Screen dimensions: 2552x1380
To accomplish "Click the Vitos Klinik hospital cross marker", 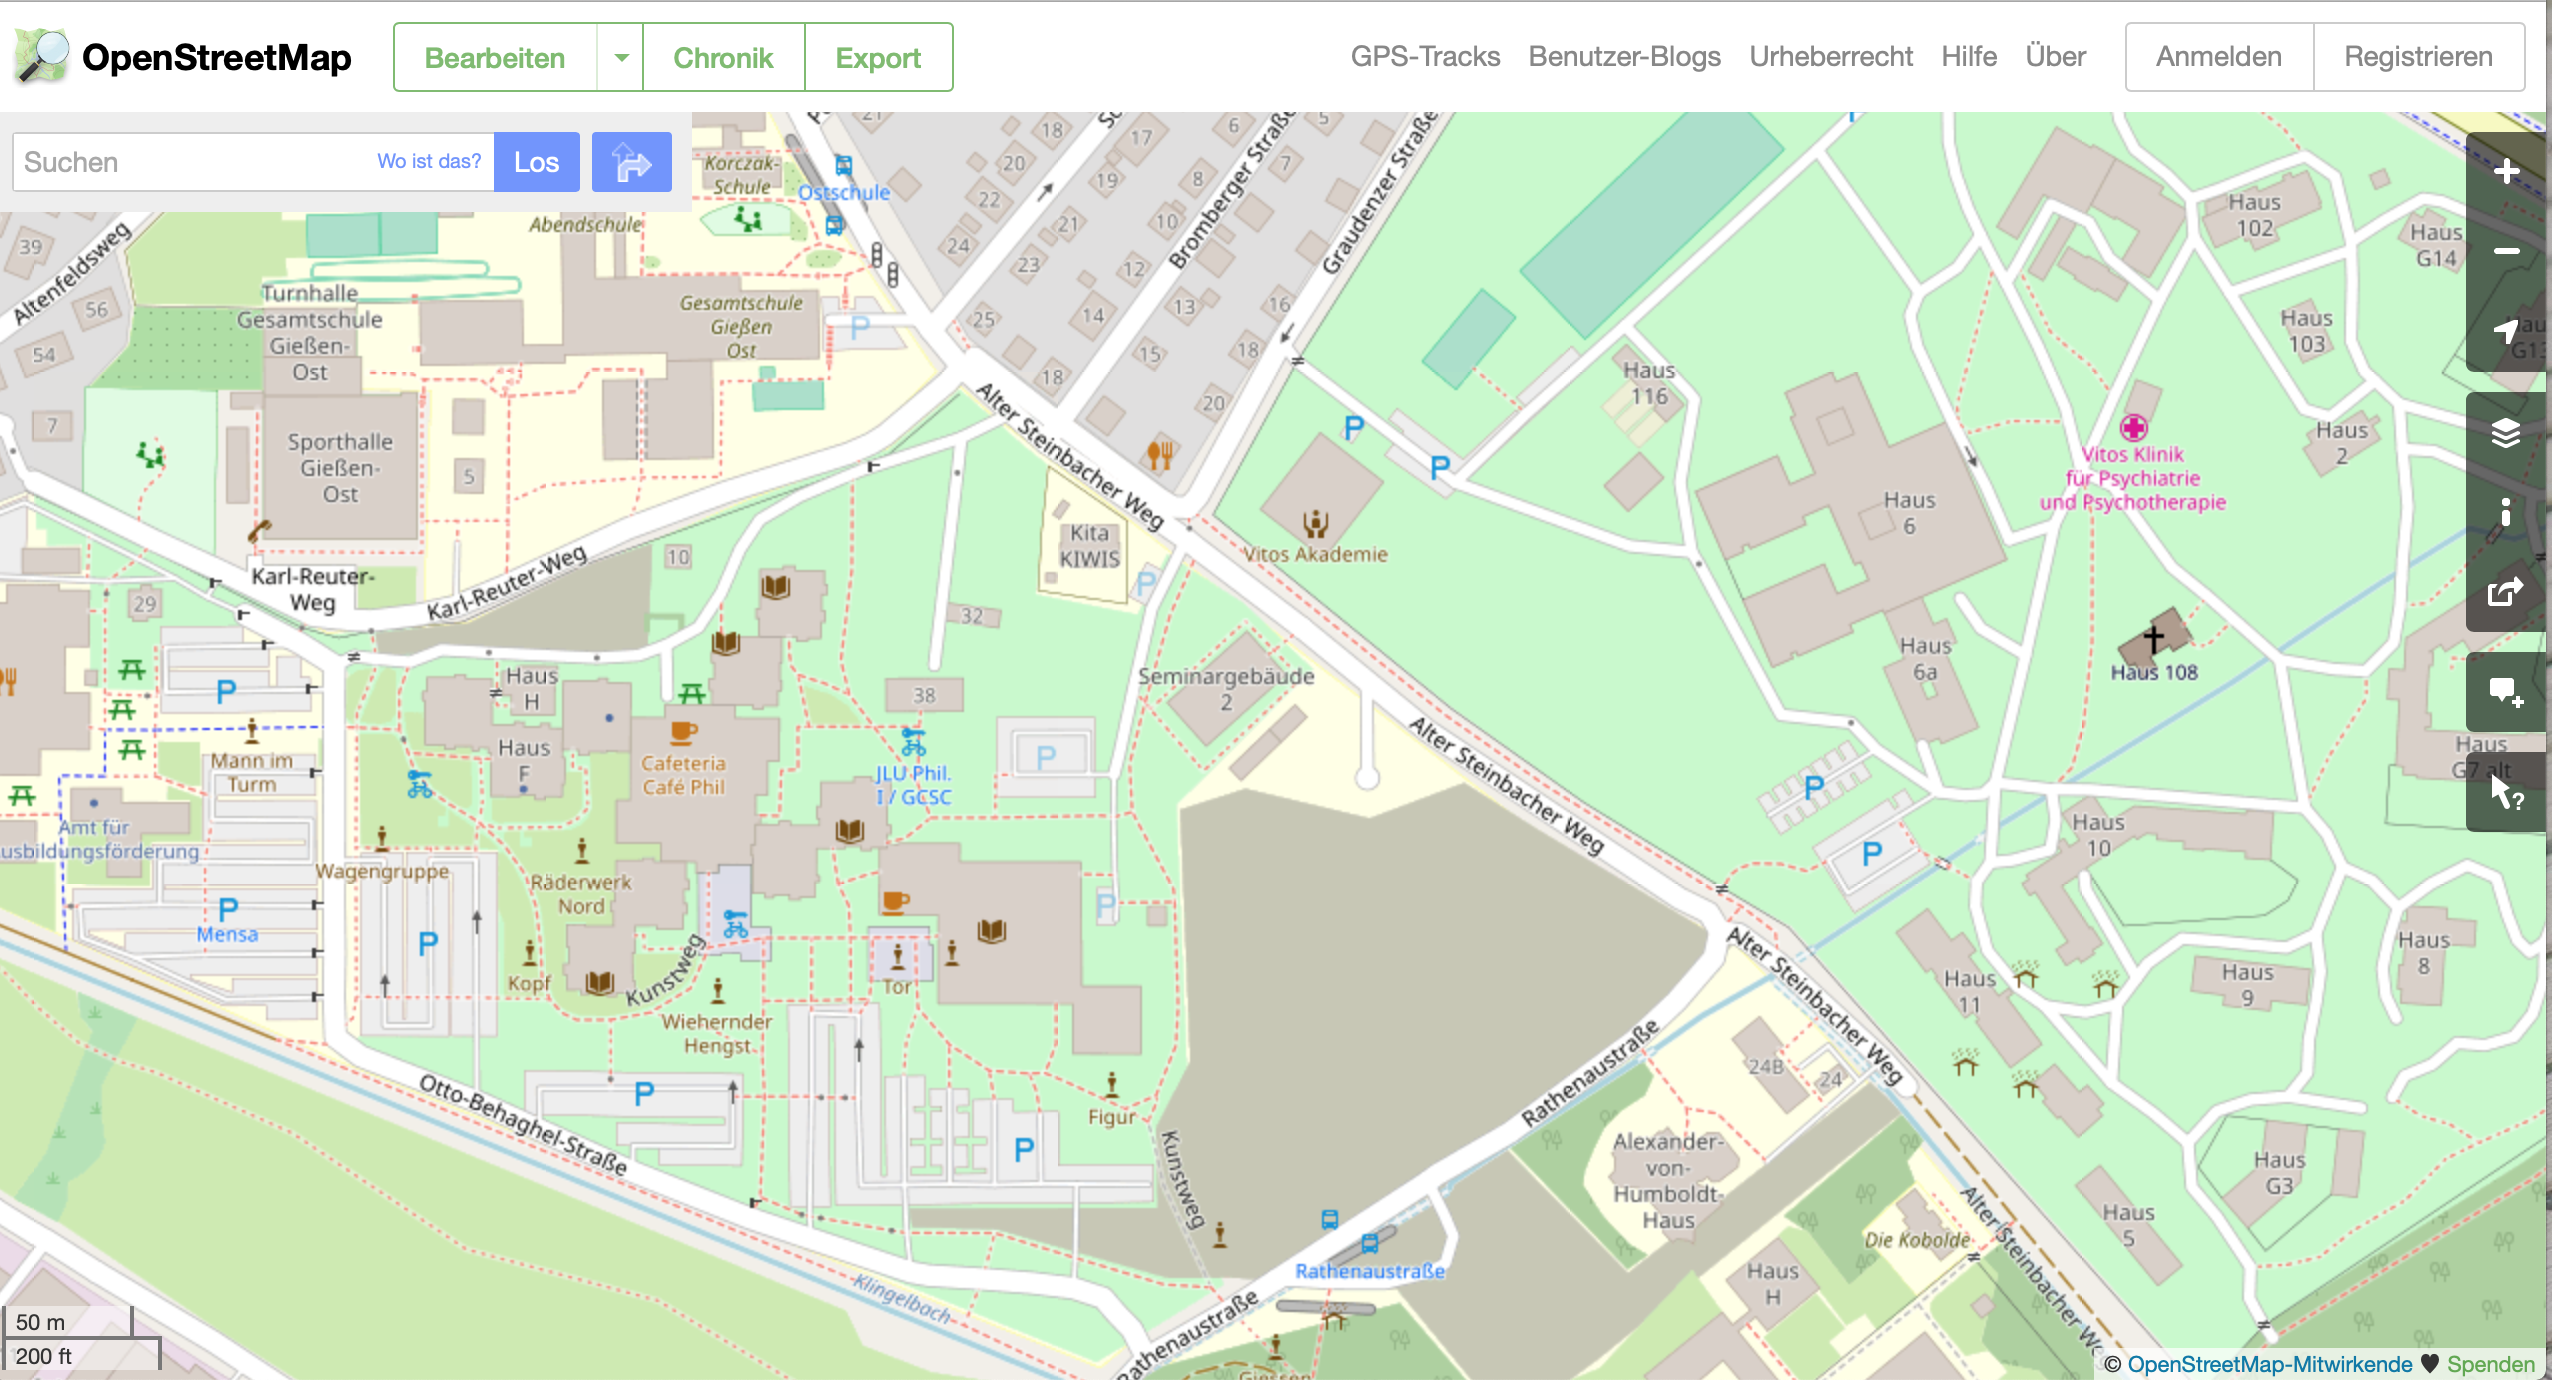I will pyautogui.click(x=2134, y=428).
